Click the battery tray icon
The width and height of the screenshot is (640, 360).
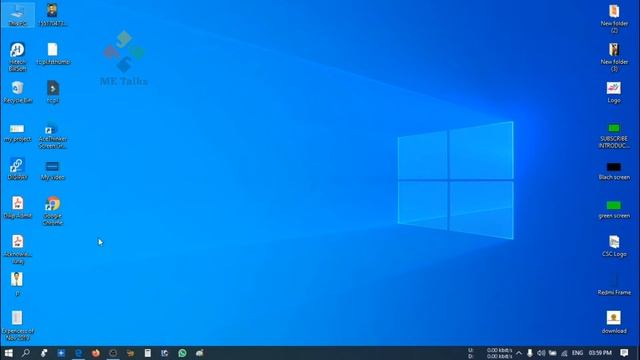coord(552,353)
